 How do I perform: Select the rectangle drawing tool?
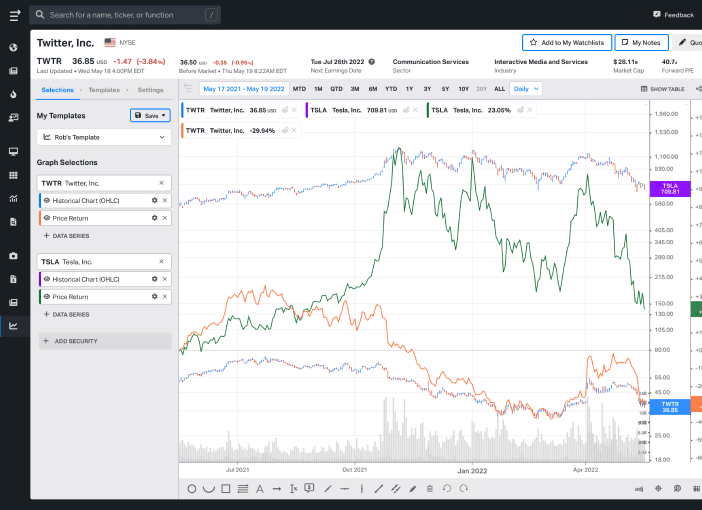[x=226, y=488]
